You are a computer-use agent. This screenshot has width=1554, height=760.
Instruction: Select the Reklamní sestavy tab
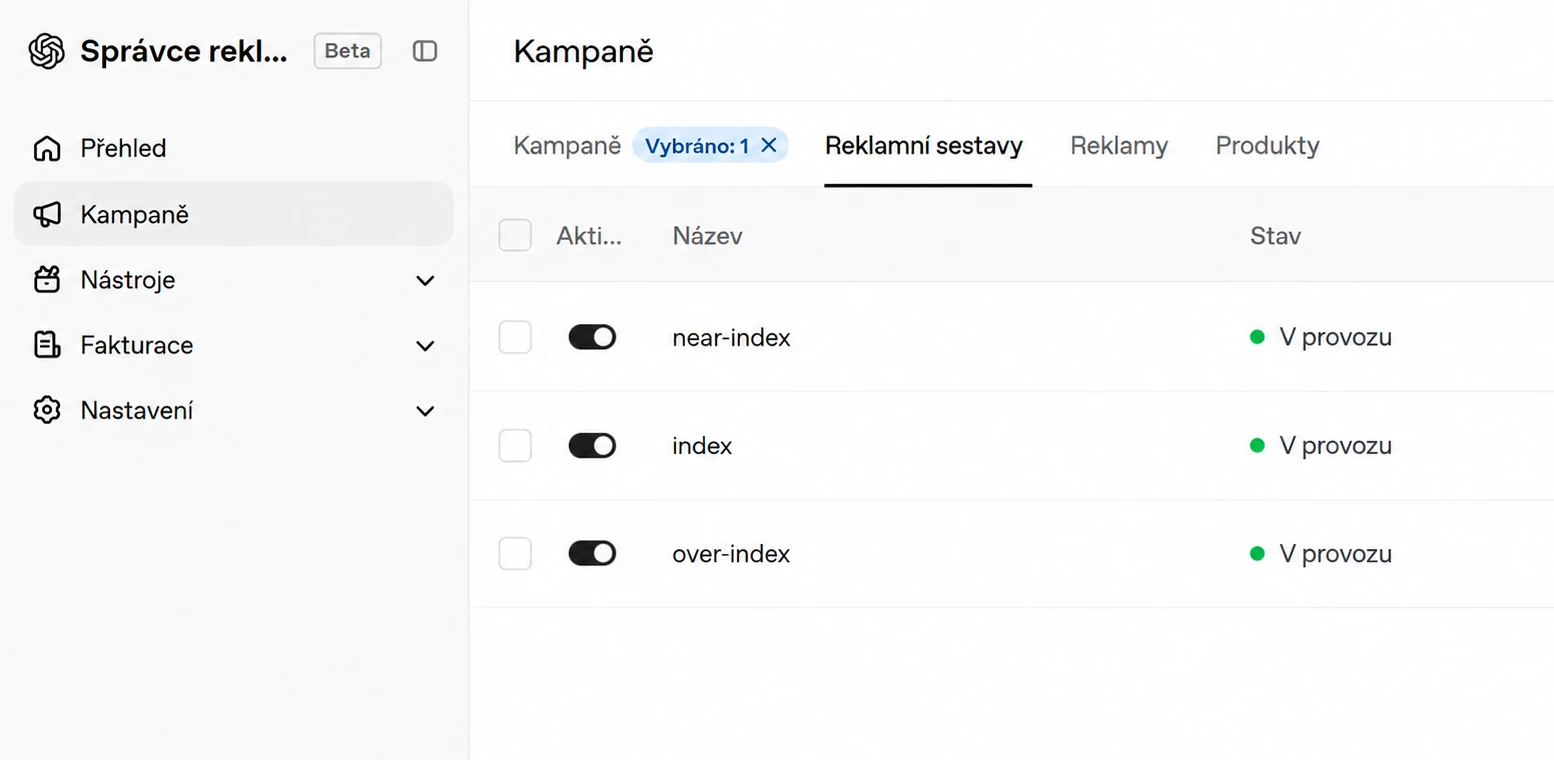pos(924,145)
